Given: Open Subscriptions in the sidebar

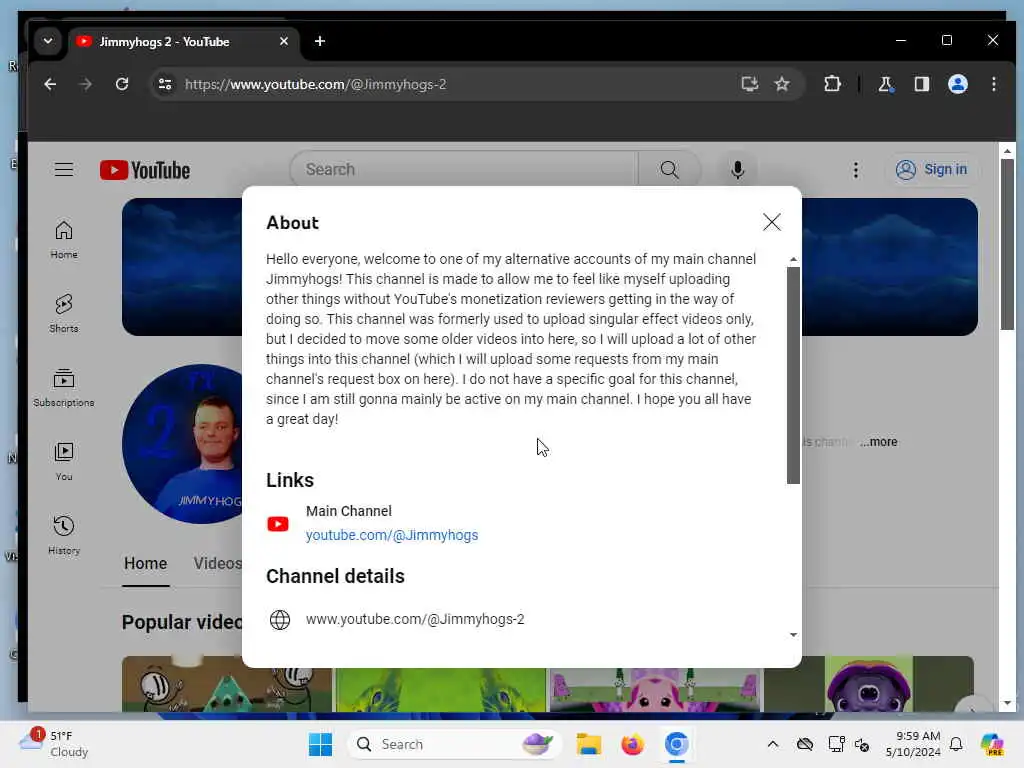Looking at the screenshot, I should pos(64,388).
